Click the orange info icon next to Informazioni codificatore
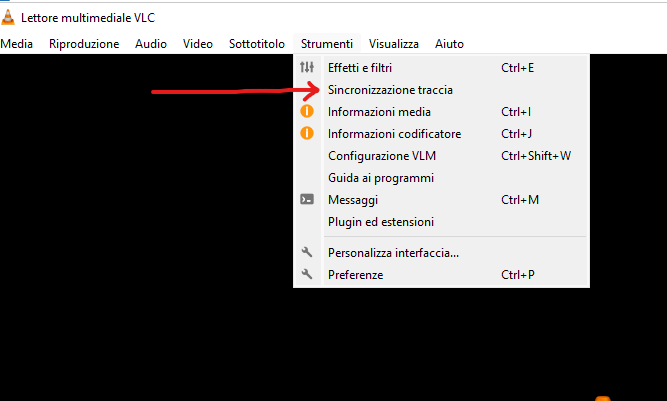Image resolution: width=667 pixels, height=401 pixels. coord(307,134)
